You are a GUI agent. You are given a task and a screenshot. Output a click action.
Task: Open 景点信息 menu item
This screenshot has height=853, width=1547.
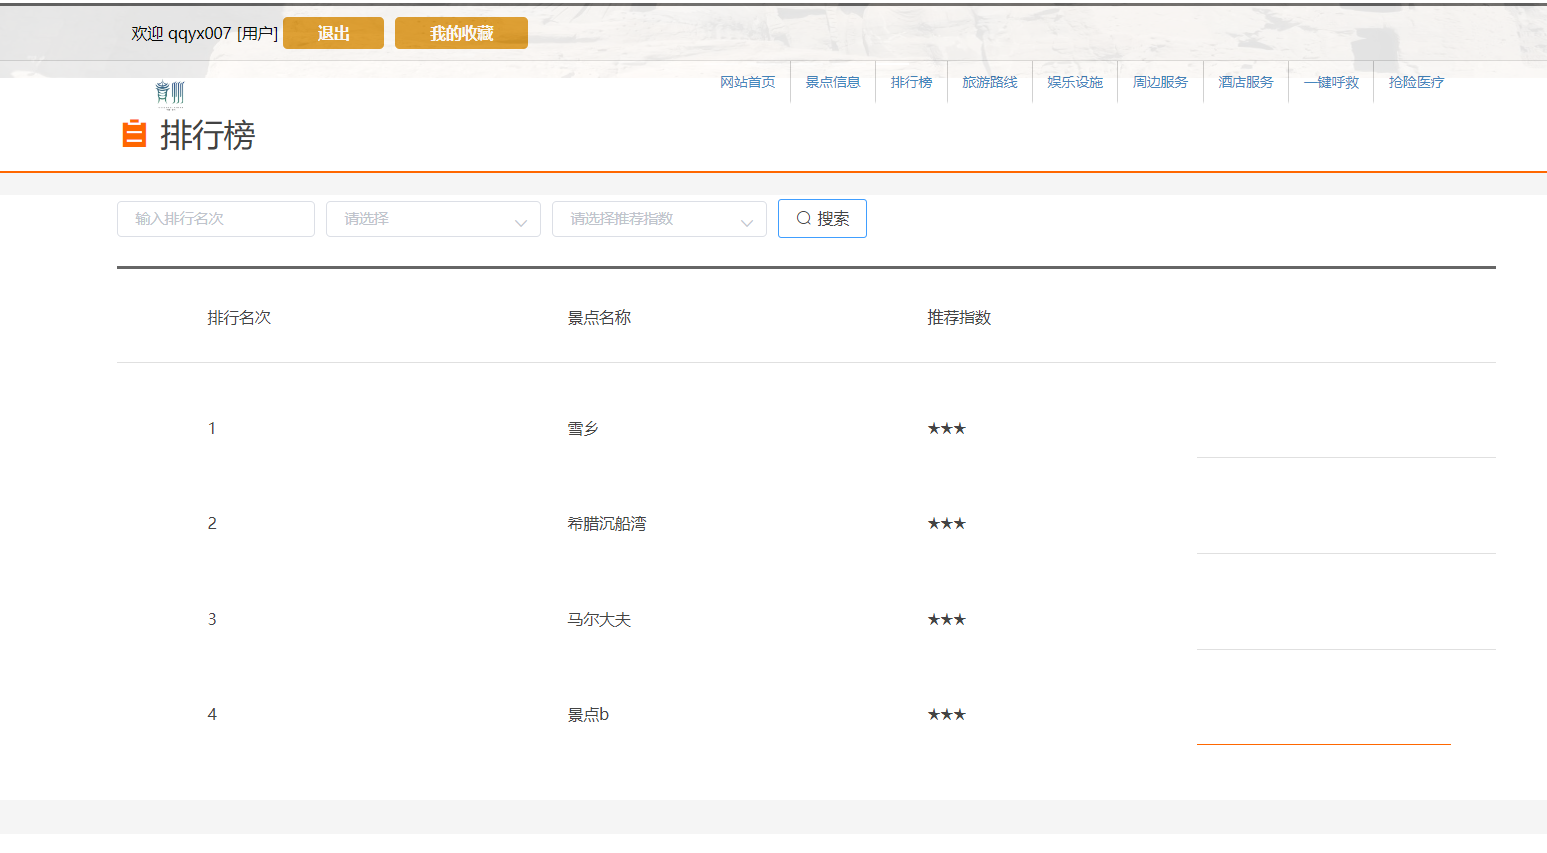[x=833, y=82]
